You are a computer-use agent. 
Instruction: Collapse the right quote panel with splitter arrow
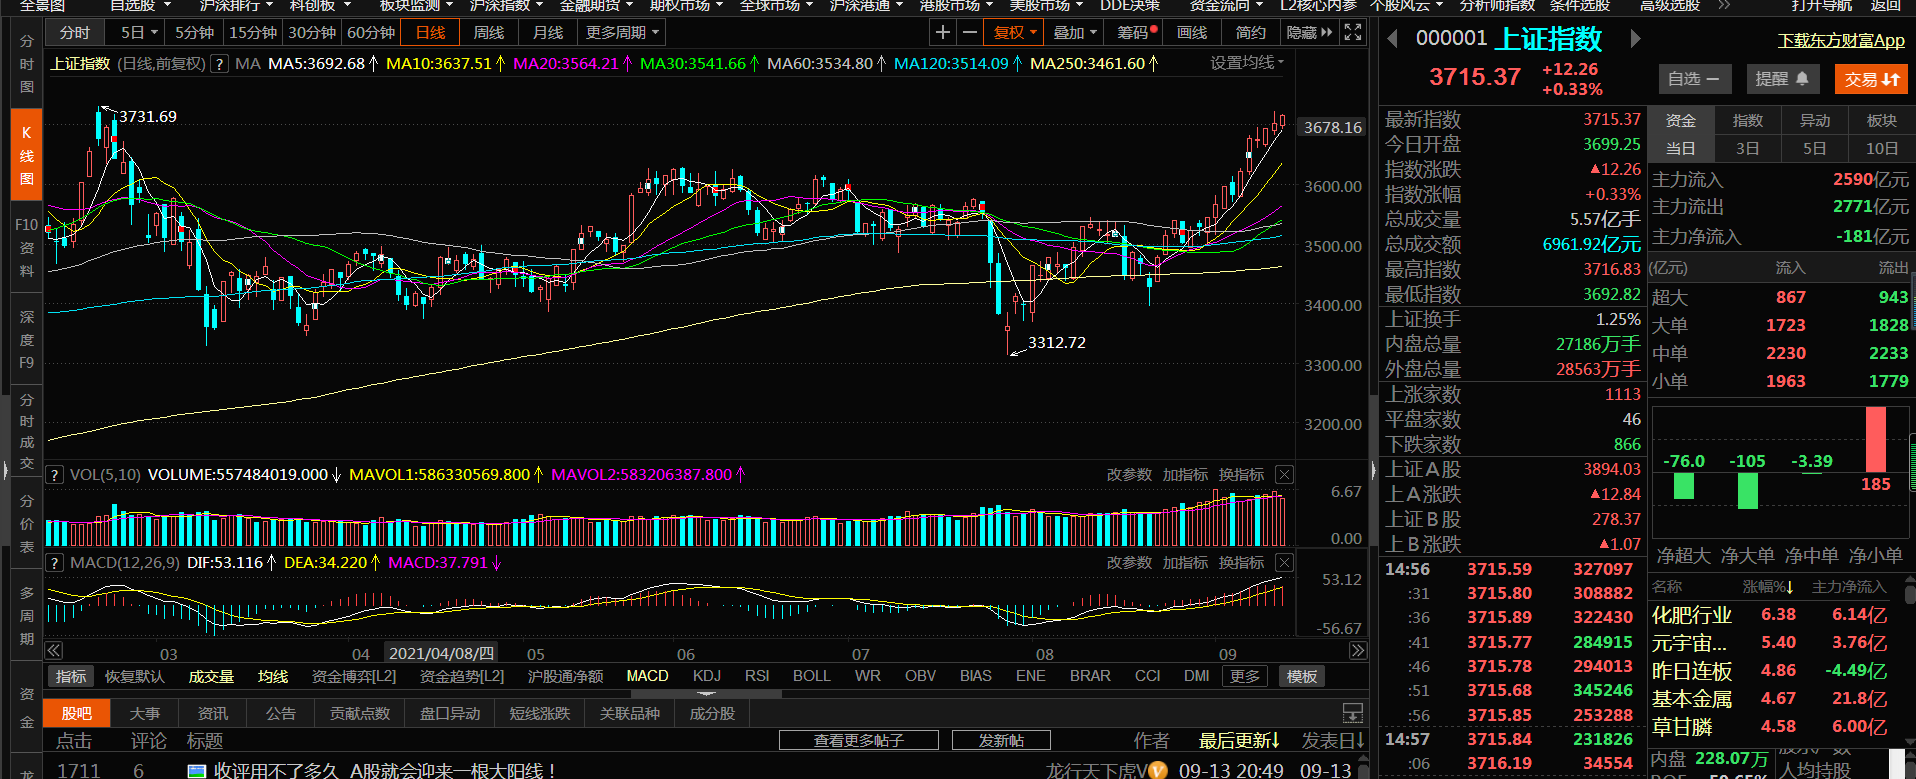tap(1373, 468)
